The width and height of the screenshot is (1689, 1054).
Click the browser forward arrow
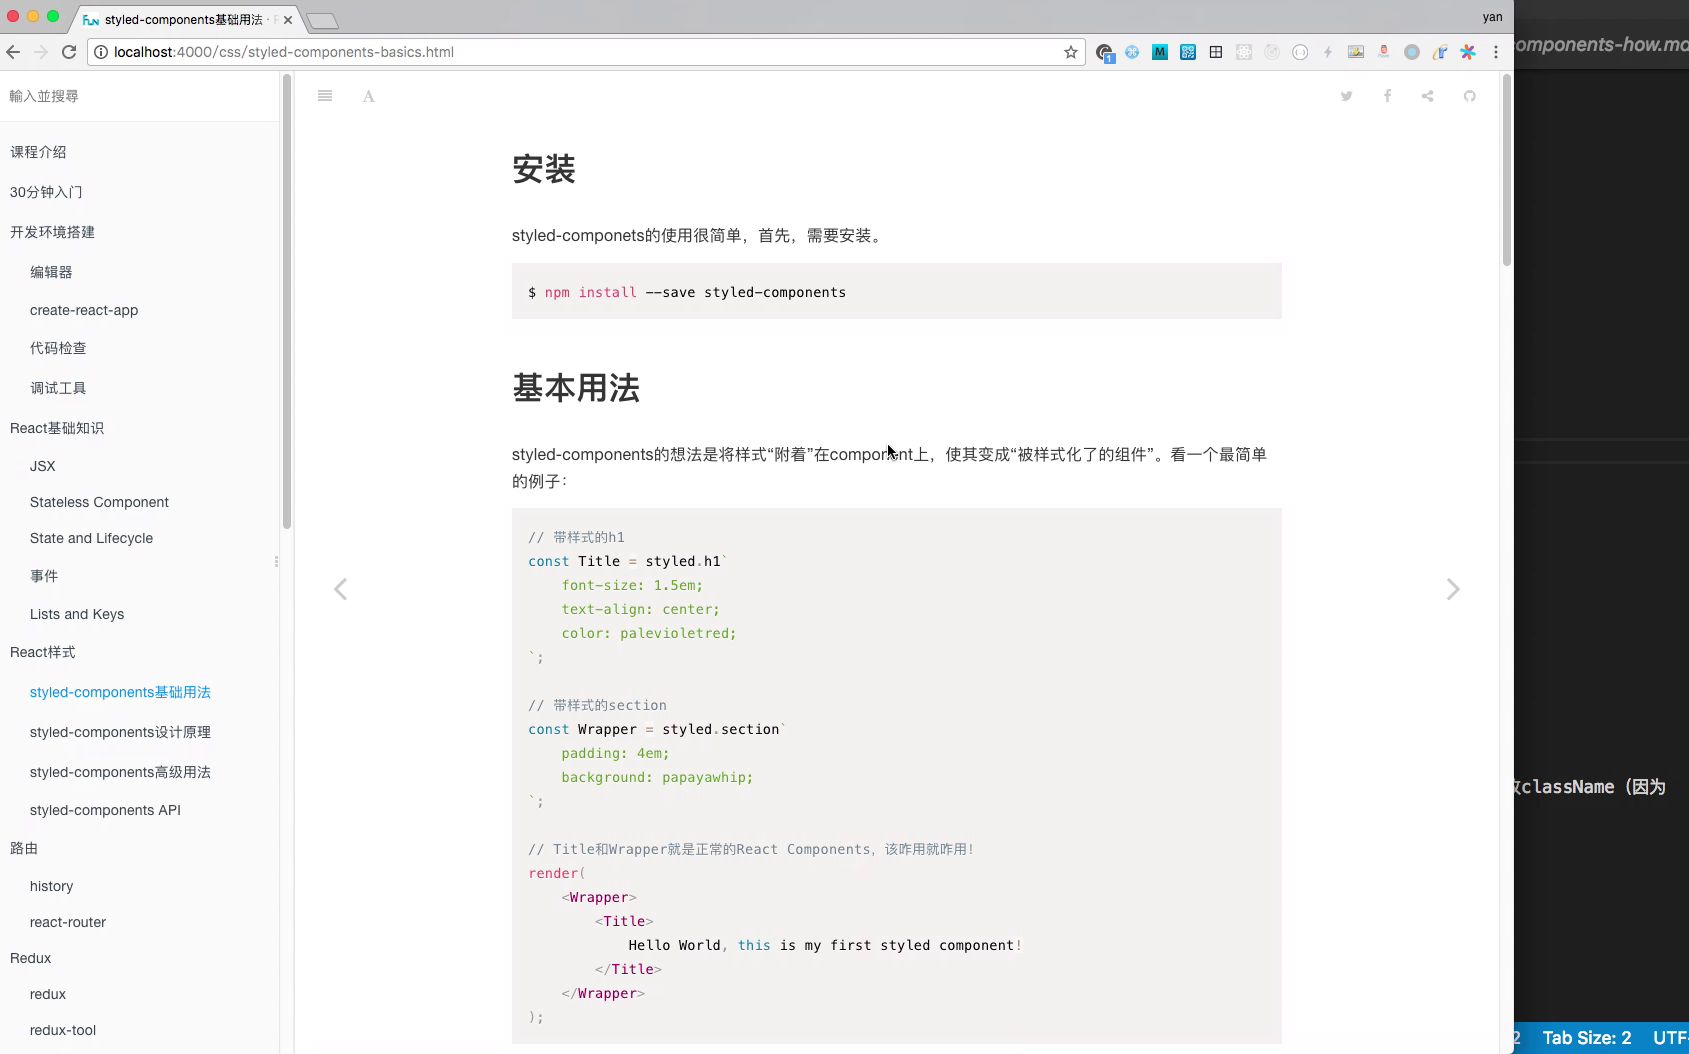coord(41,52)
